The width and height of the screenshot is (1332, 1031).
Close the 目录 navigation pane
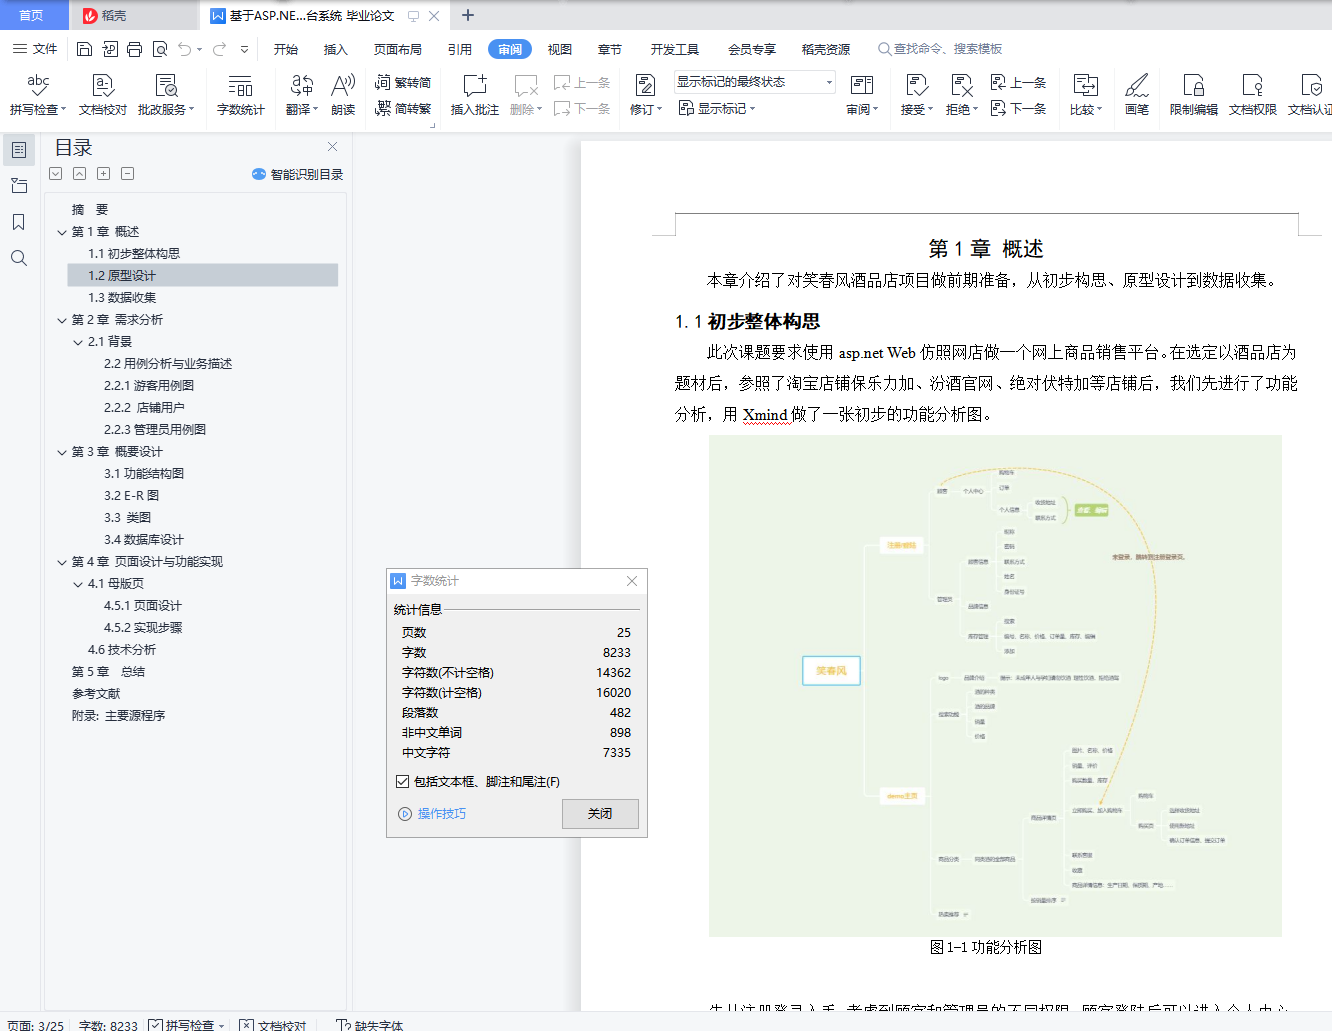333,147
